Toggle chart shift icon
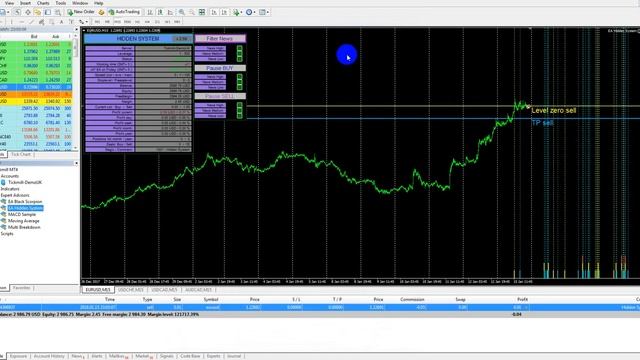The height and width of the screenshot is (360, 640). click(x=224, y=12)
